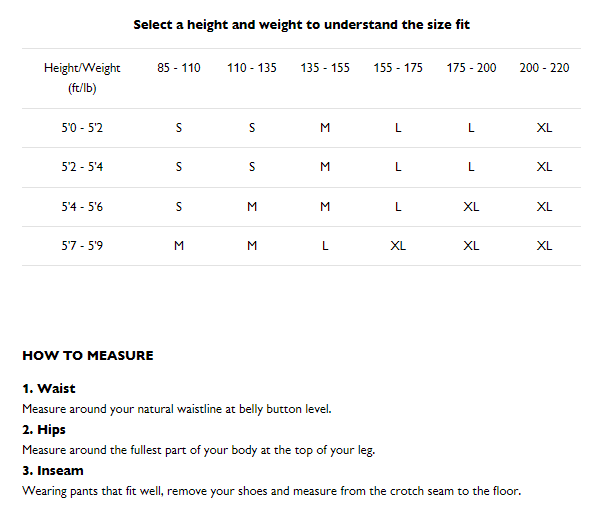Click the '3. Inseam' measurement heading
This screenshot has height=508, width=610.
[x=53, y=470]
